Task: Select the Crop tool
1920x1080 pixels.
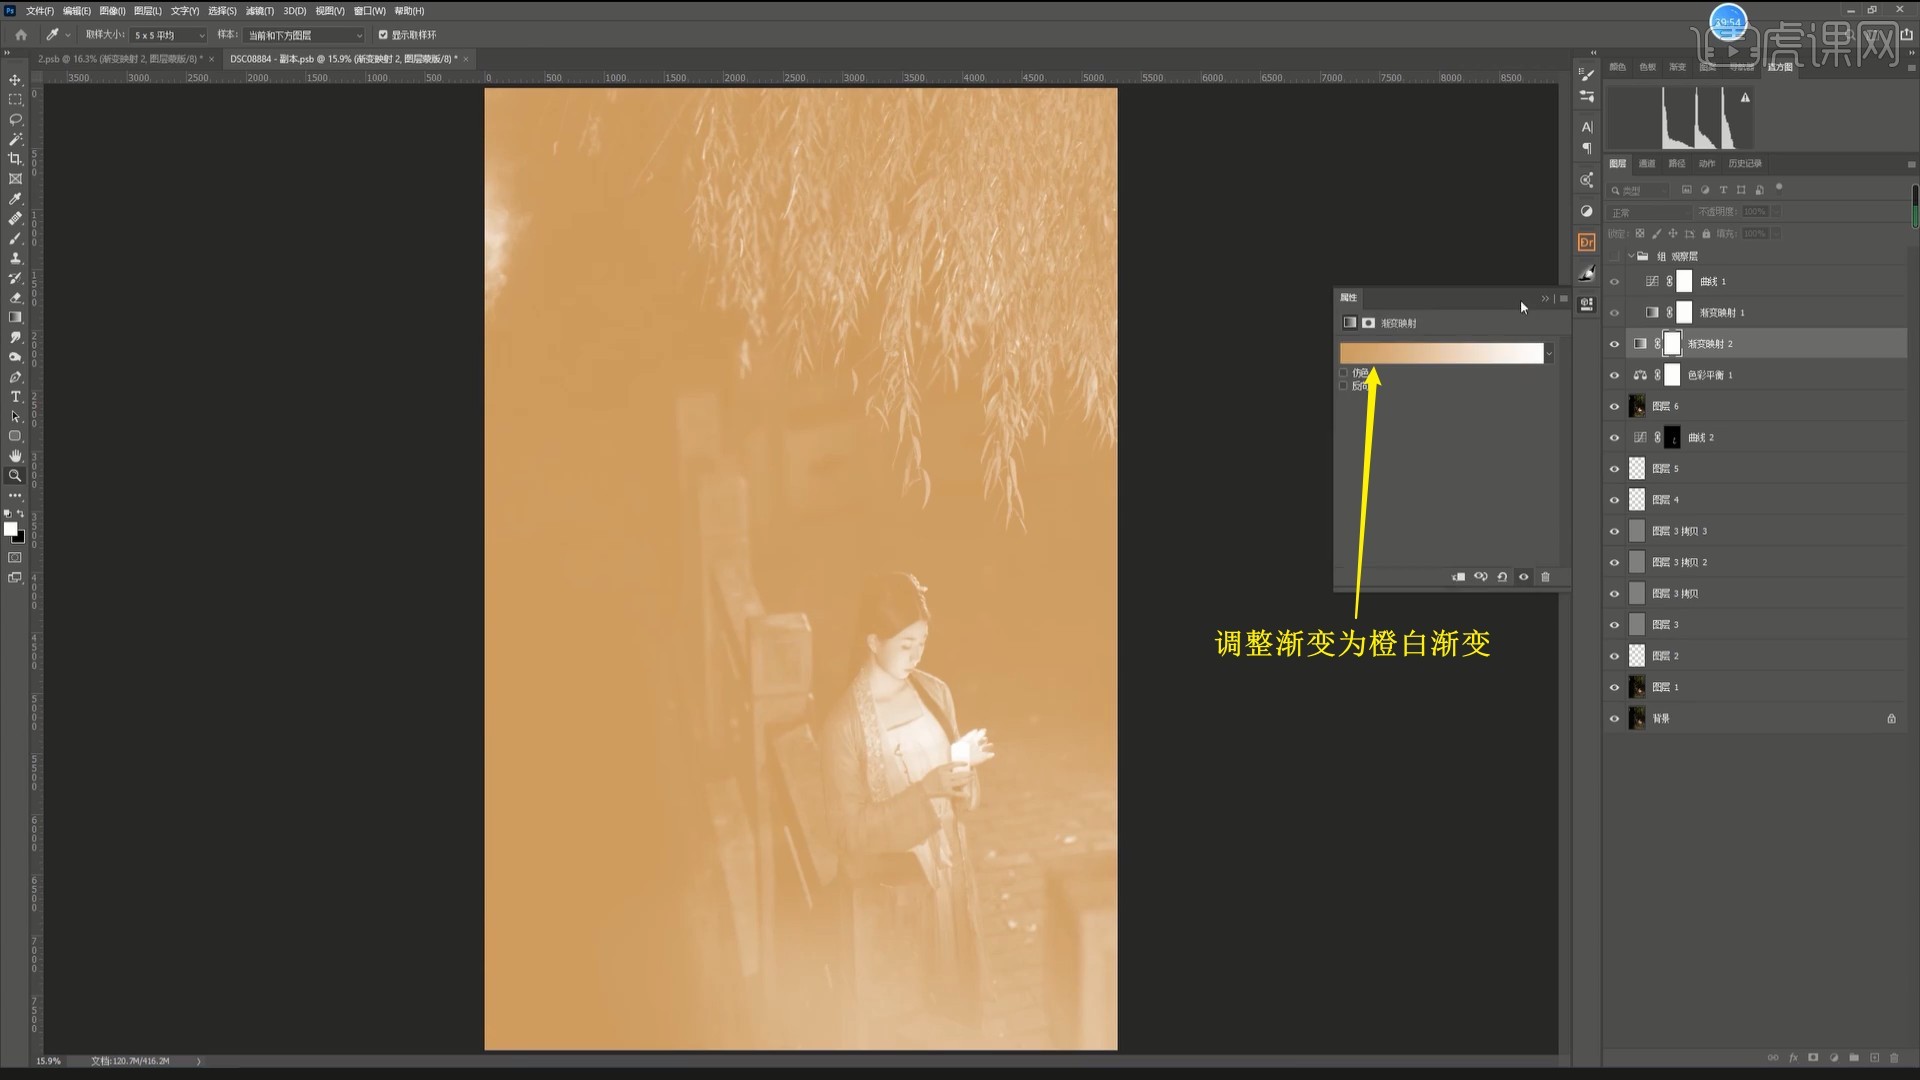Action: pos(15,159)
